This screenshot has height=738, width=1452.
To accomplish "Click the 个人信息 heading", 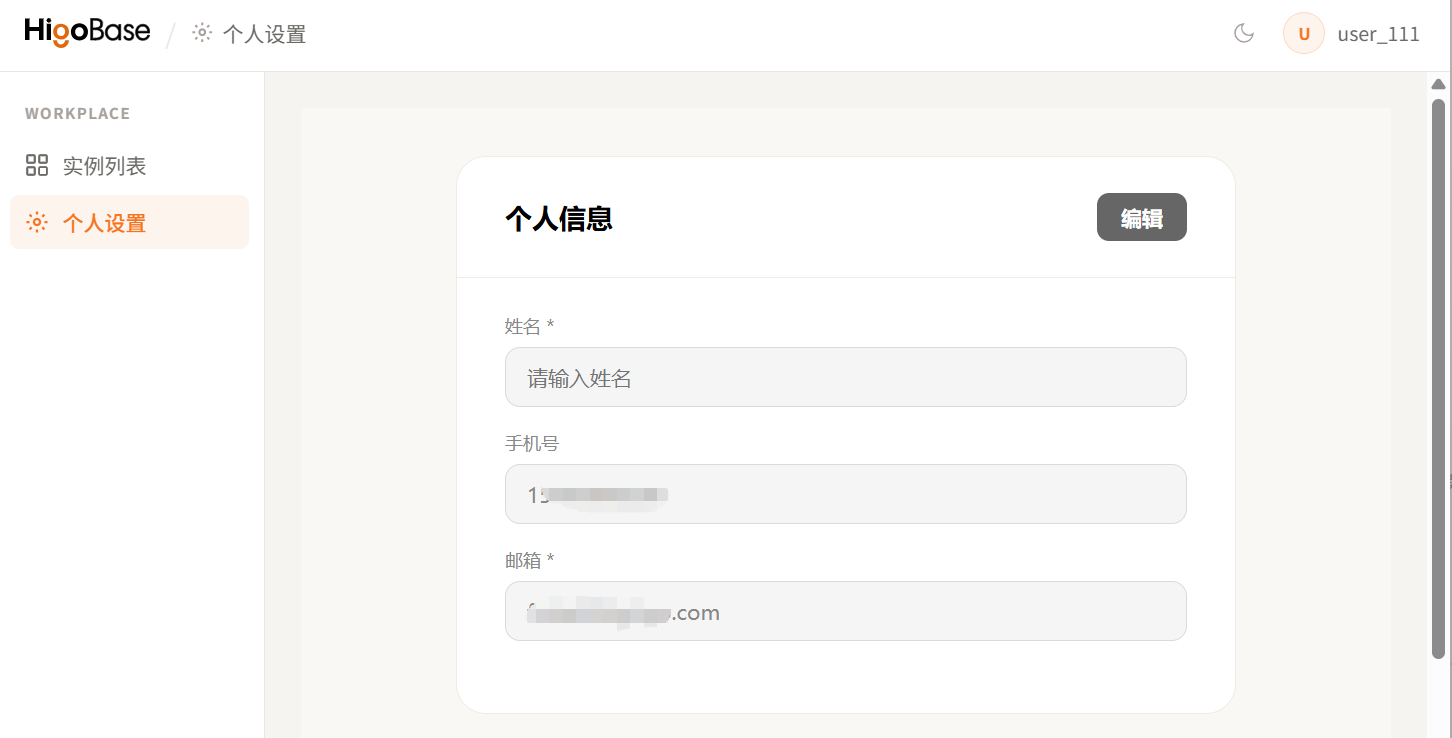I will 558,218.
